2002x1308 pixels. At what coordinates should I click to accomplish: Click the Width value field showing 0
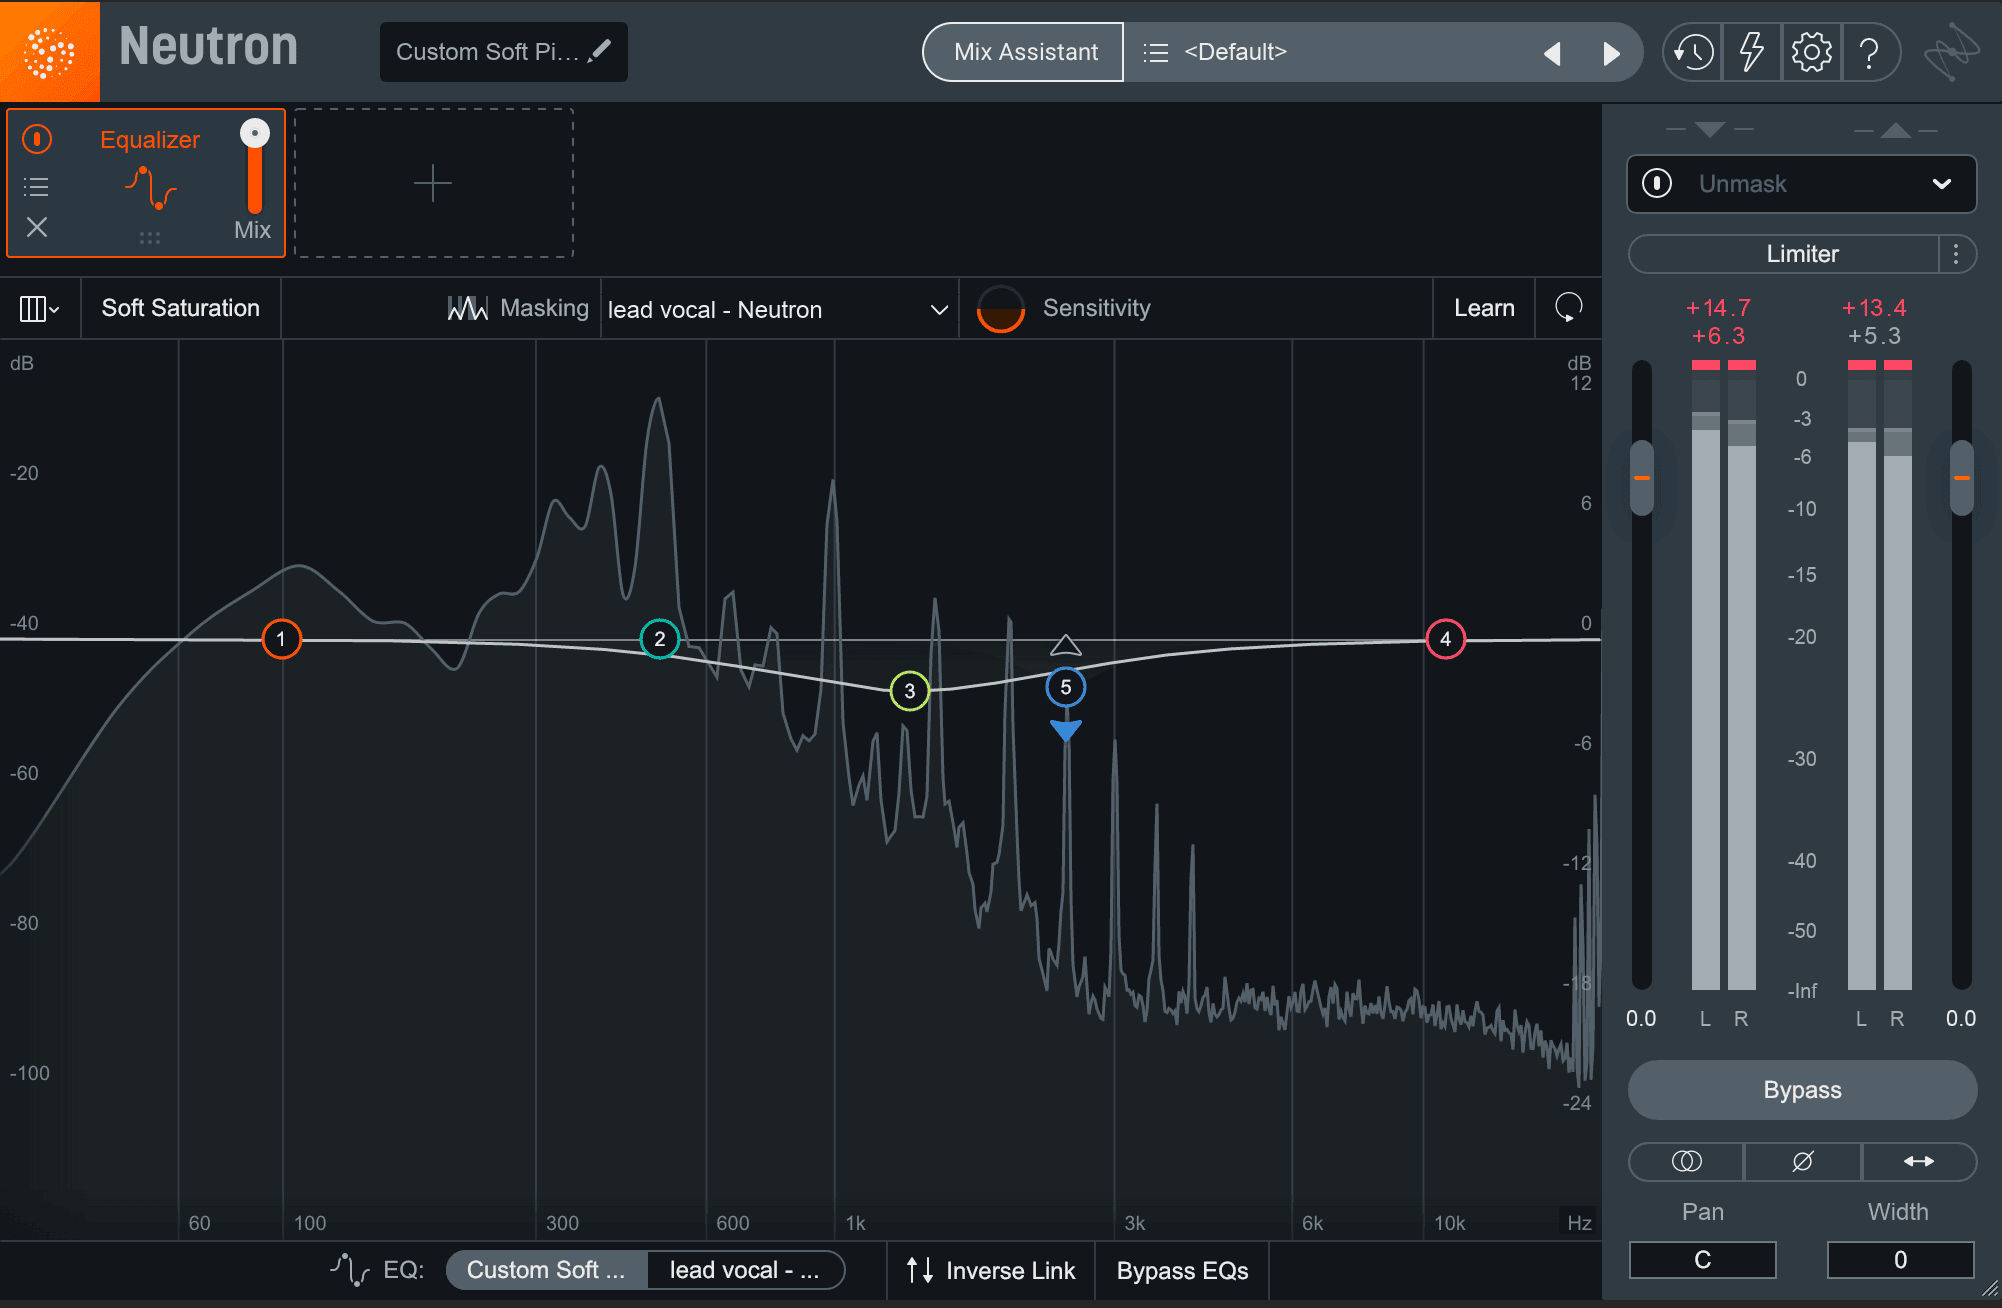pyautogui.click(x=1900, y=1260)
